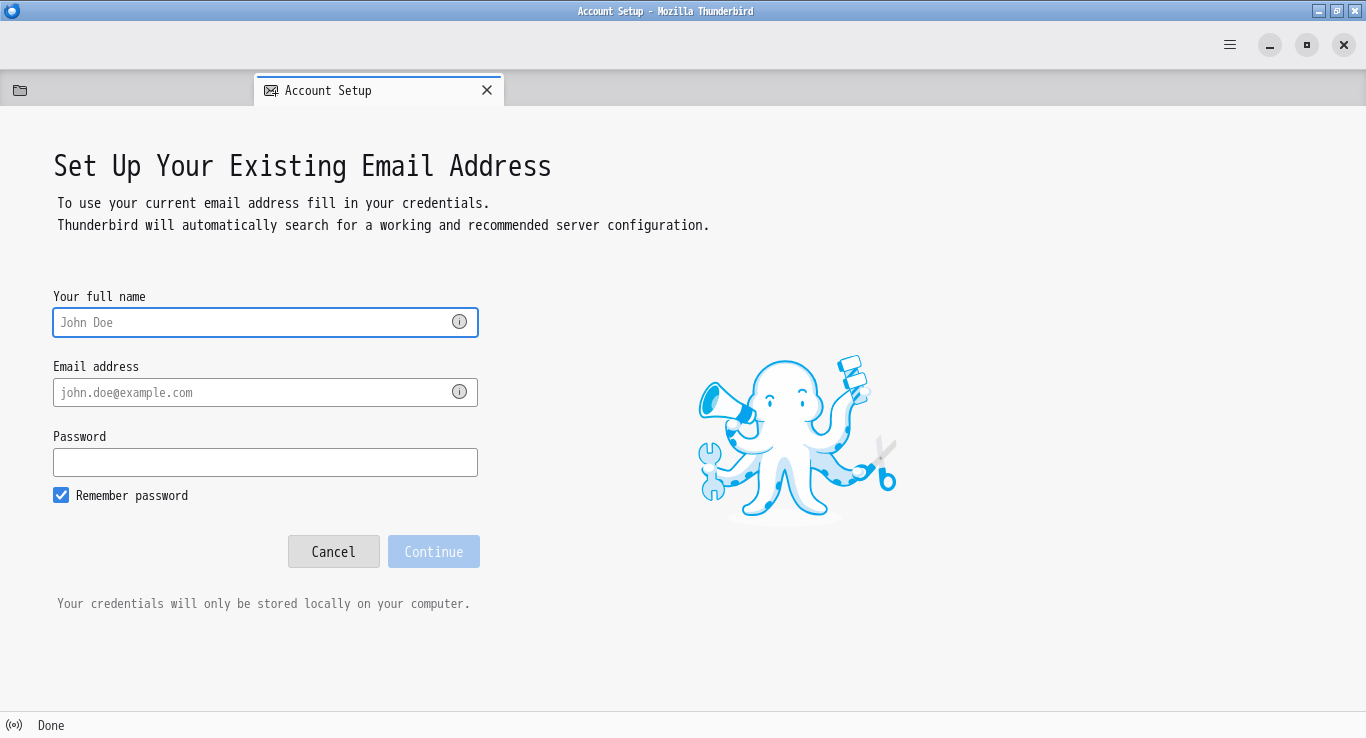Uncheck the Remember password checkbox
The image size is (1366, 738).
click(61, 495)
